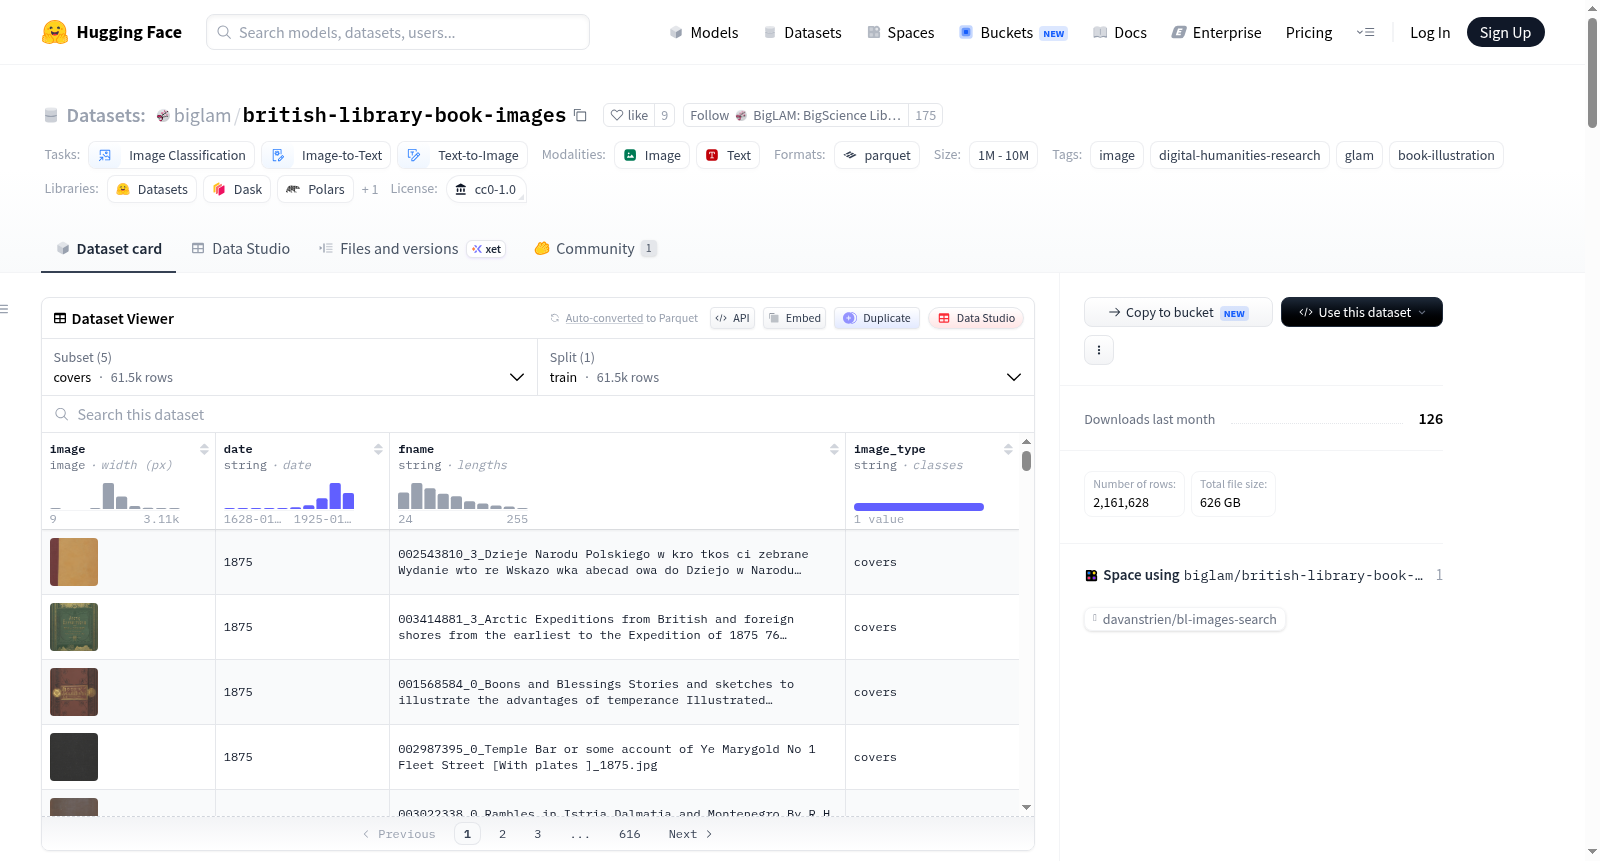The image size is (1600, 861).
Task: Sort the image_type column
Action: click(x=1008, y=449)
